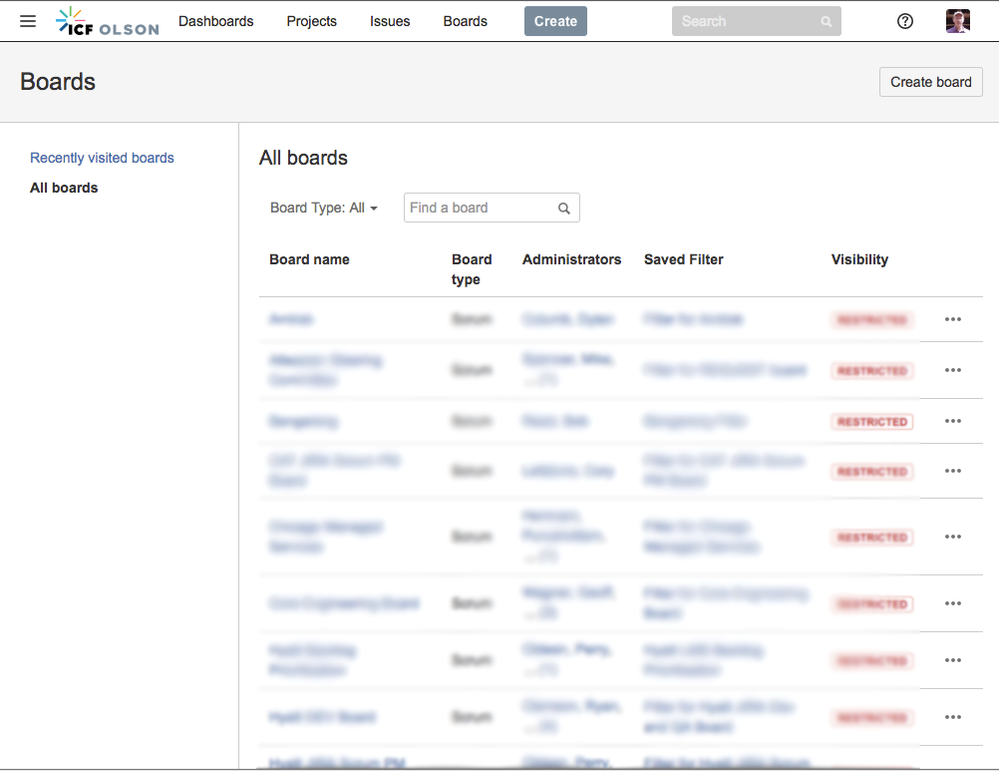Focus the top Search field
Screen dimensions: 999x771
[756, 21]
